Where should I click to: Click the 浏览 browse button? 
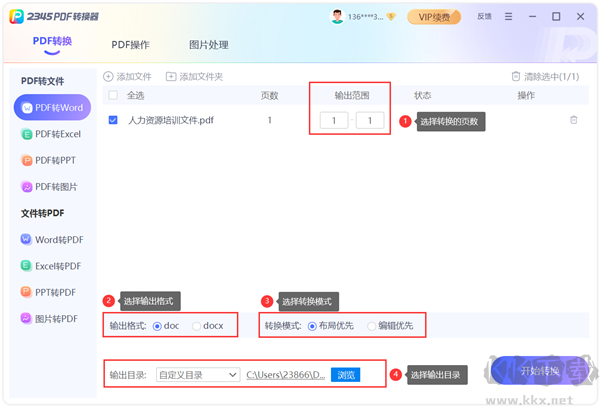346,375
